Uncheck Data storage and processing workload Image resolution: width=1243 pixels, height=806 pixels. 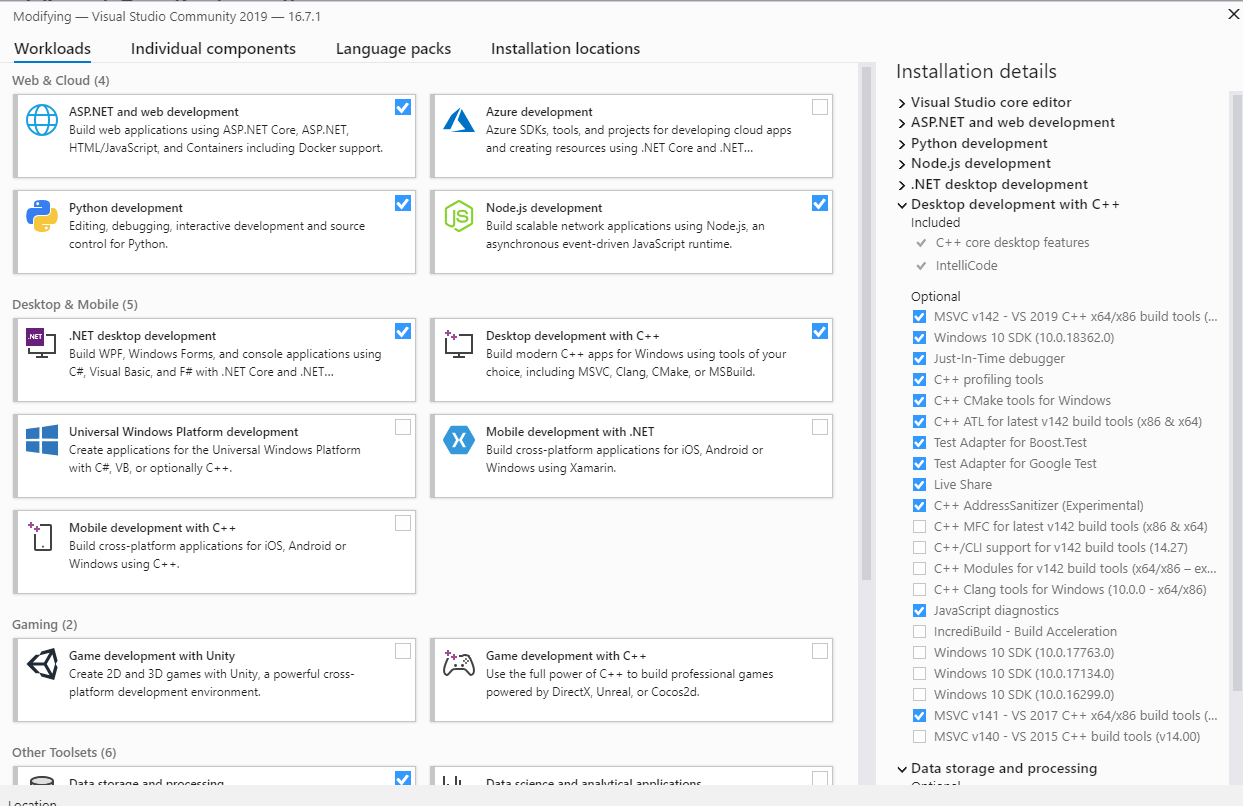tap(403, 778)
